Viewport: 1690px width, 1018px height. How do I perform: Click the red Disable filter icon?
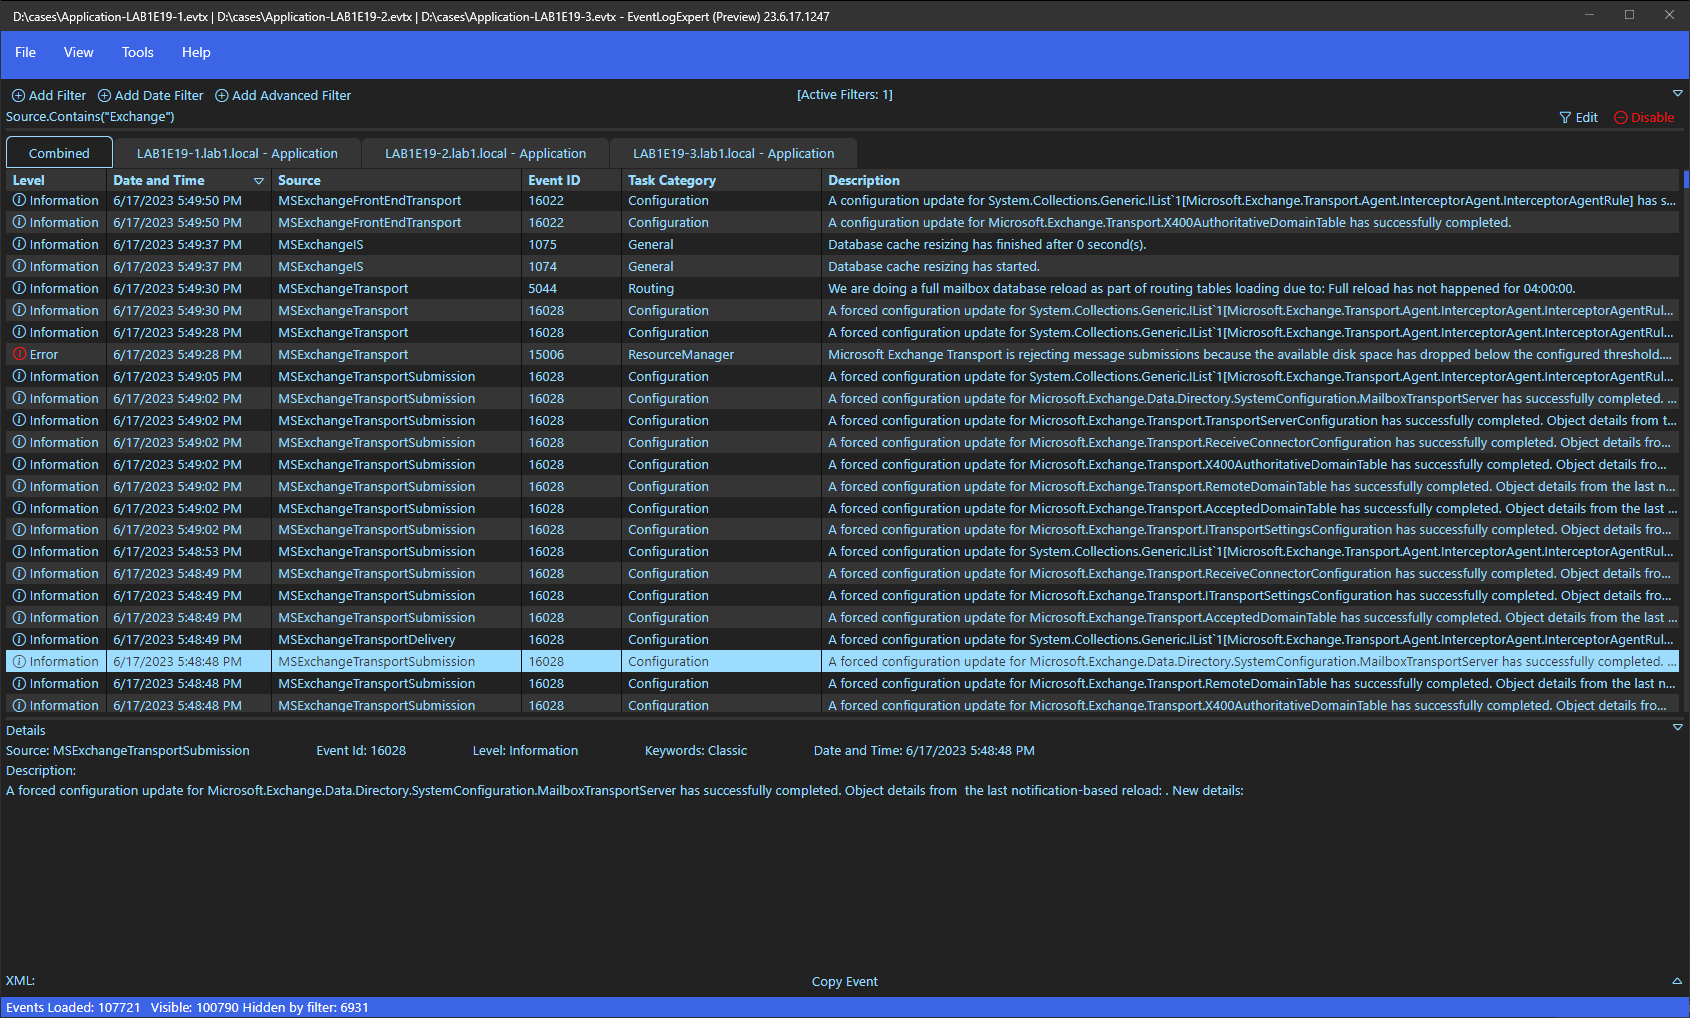pyautogui.click(x=1621, y=118)
